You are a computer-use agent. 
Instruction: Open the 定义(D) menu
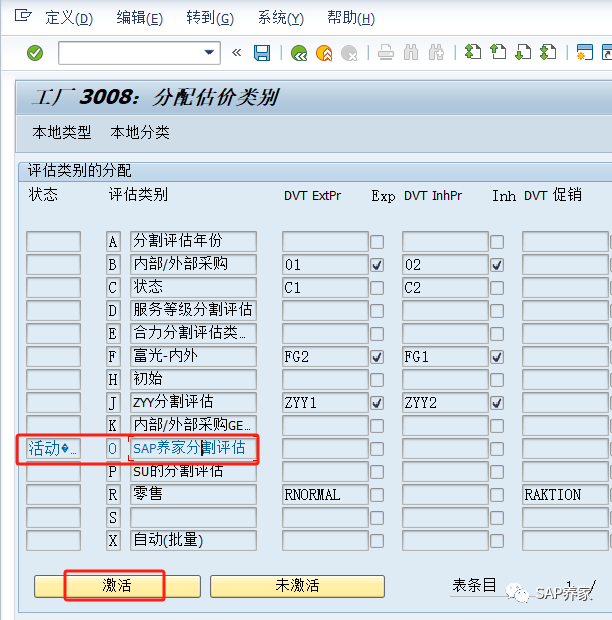[x=69, y=18]
